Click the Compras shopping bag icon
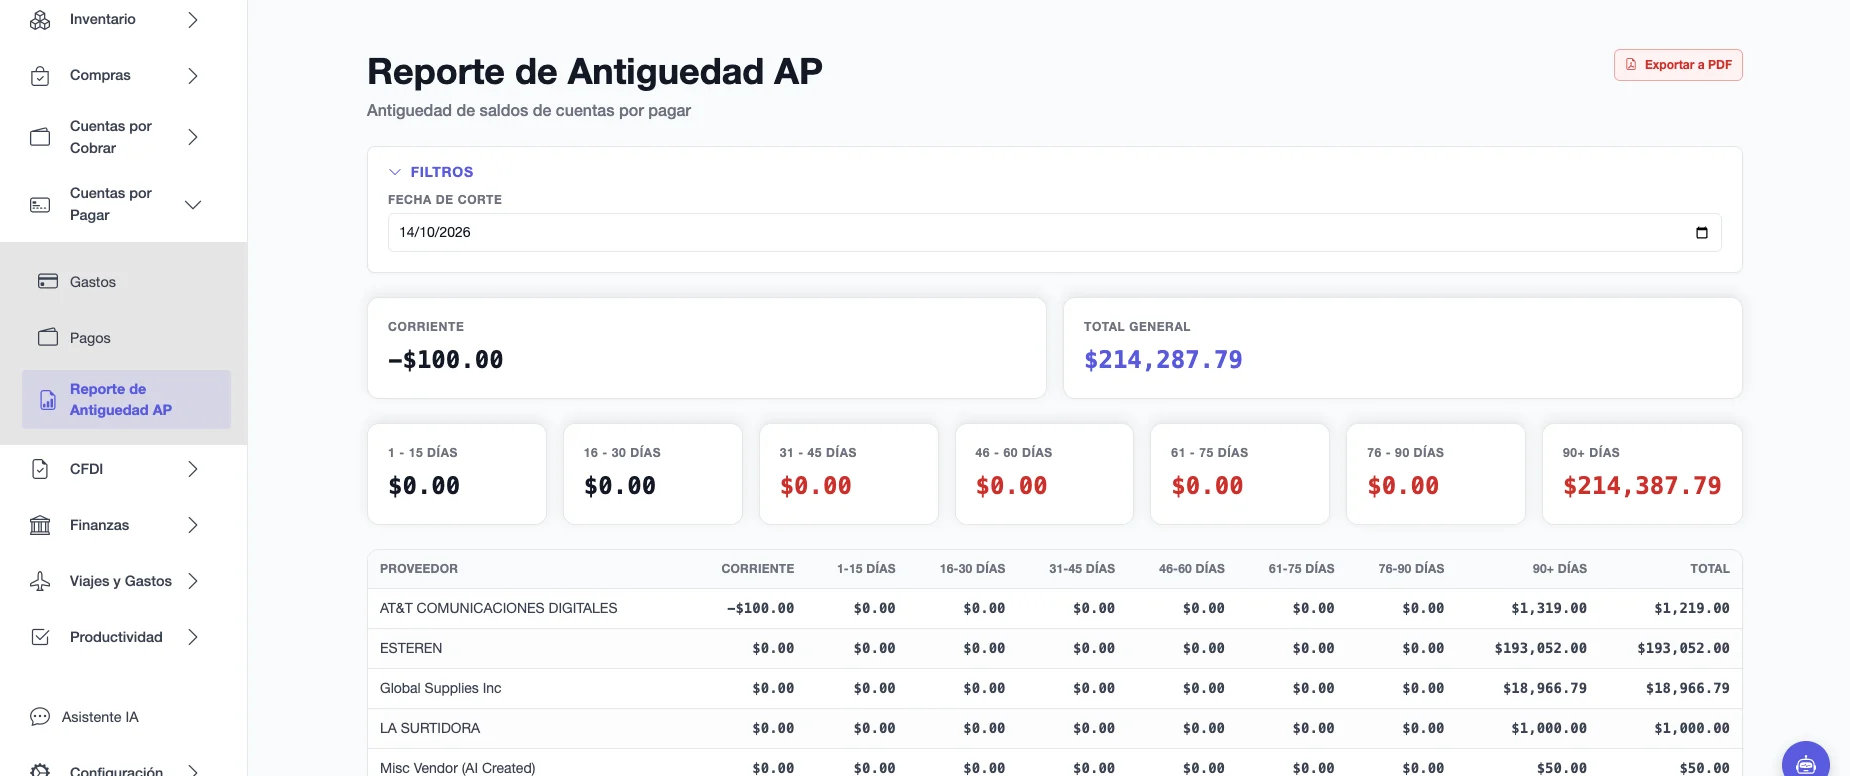Screen dimensions: 1850x776 (x=40, y=76)
